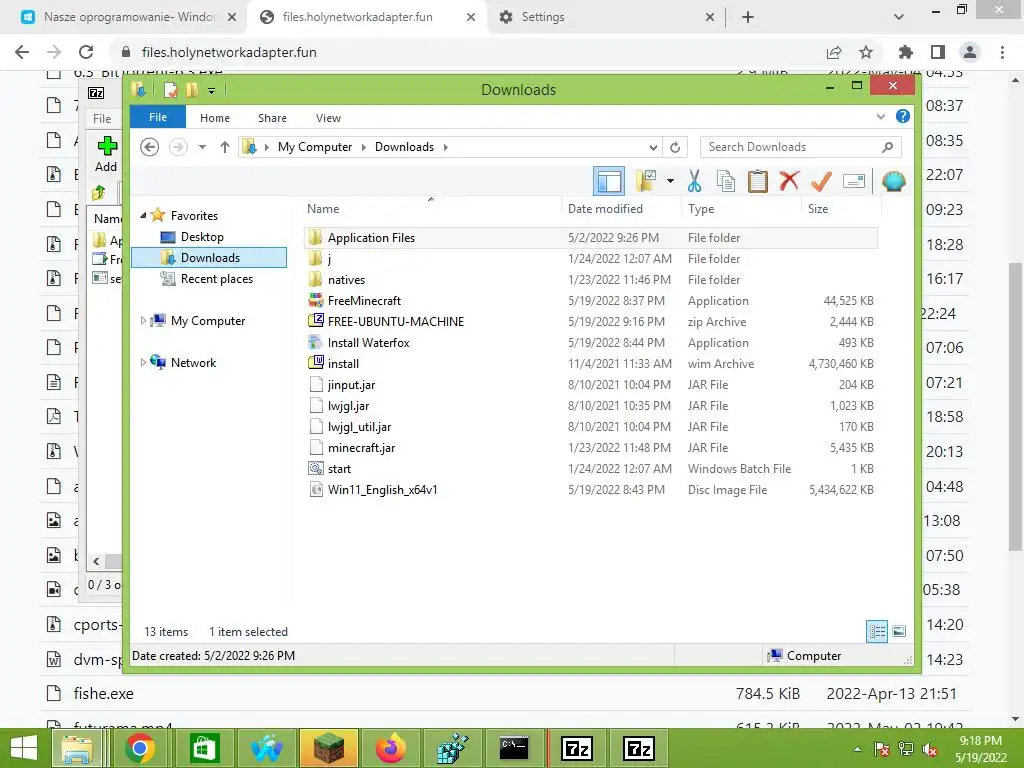Open Explorer recent locations dropdown
The image size is (1024, 768).
[202, 147]
